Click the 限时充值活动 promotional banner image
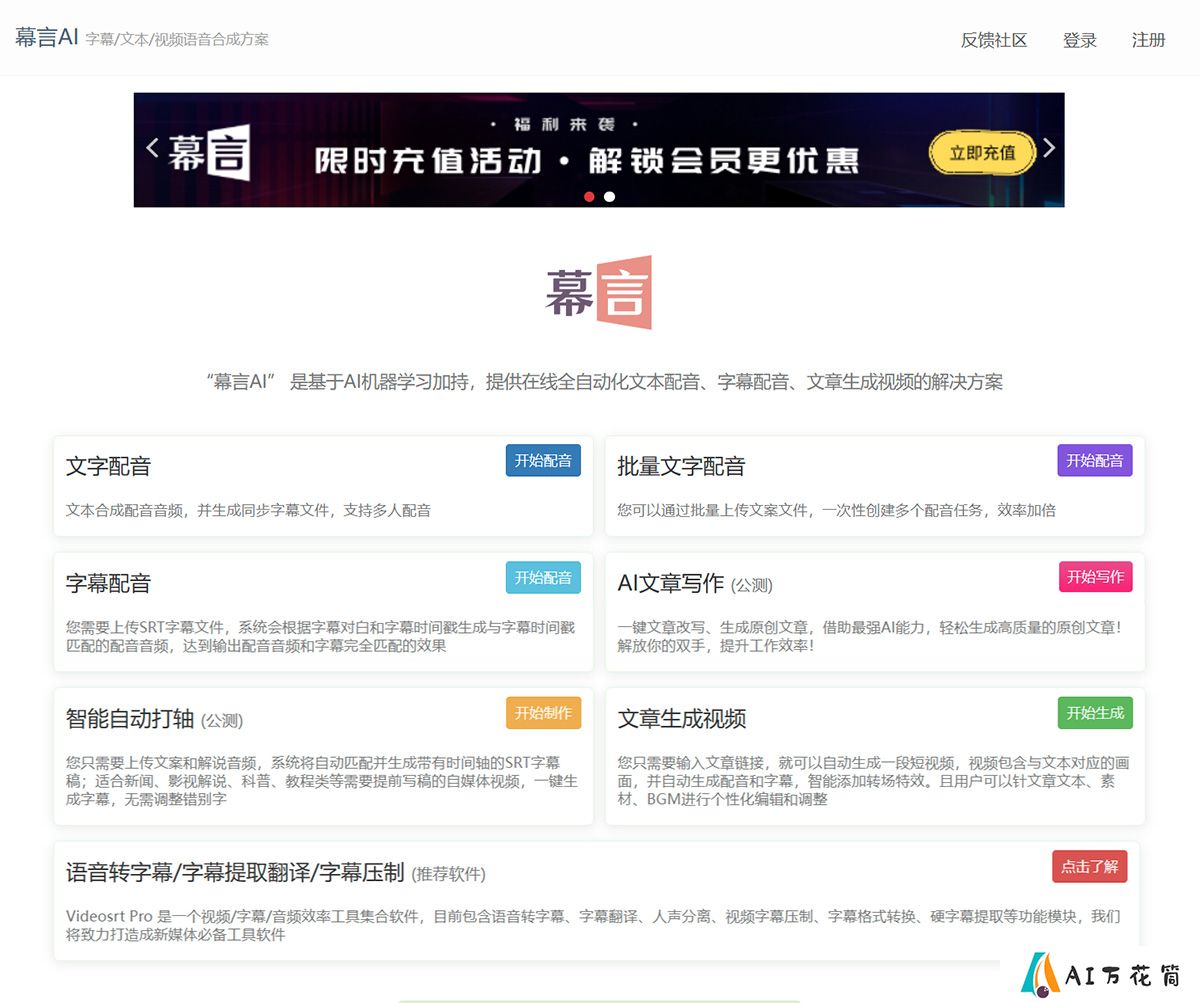 599,150
